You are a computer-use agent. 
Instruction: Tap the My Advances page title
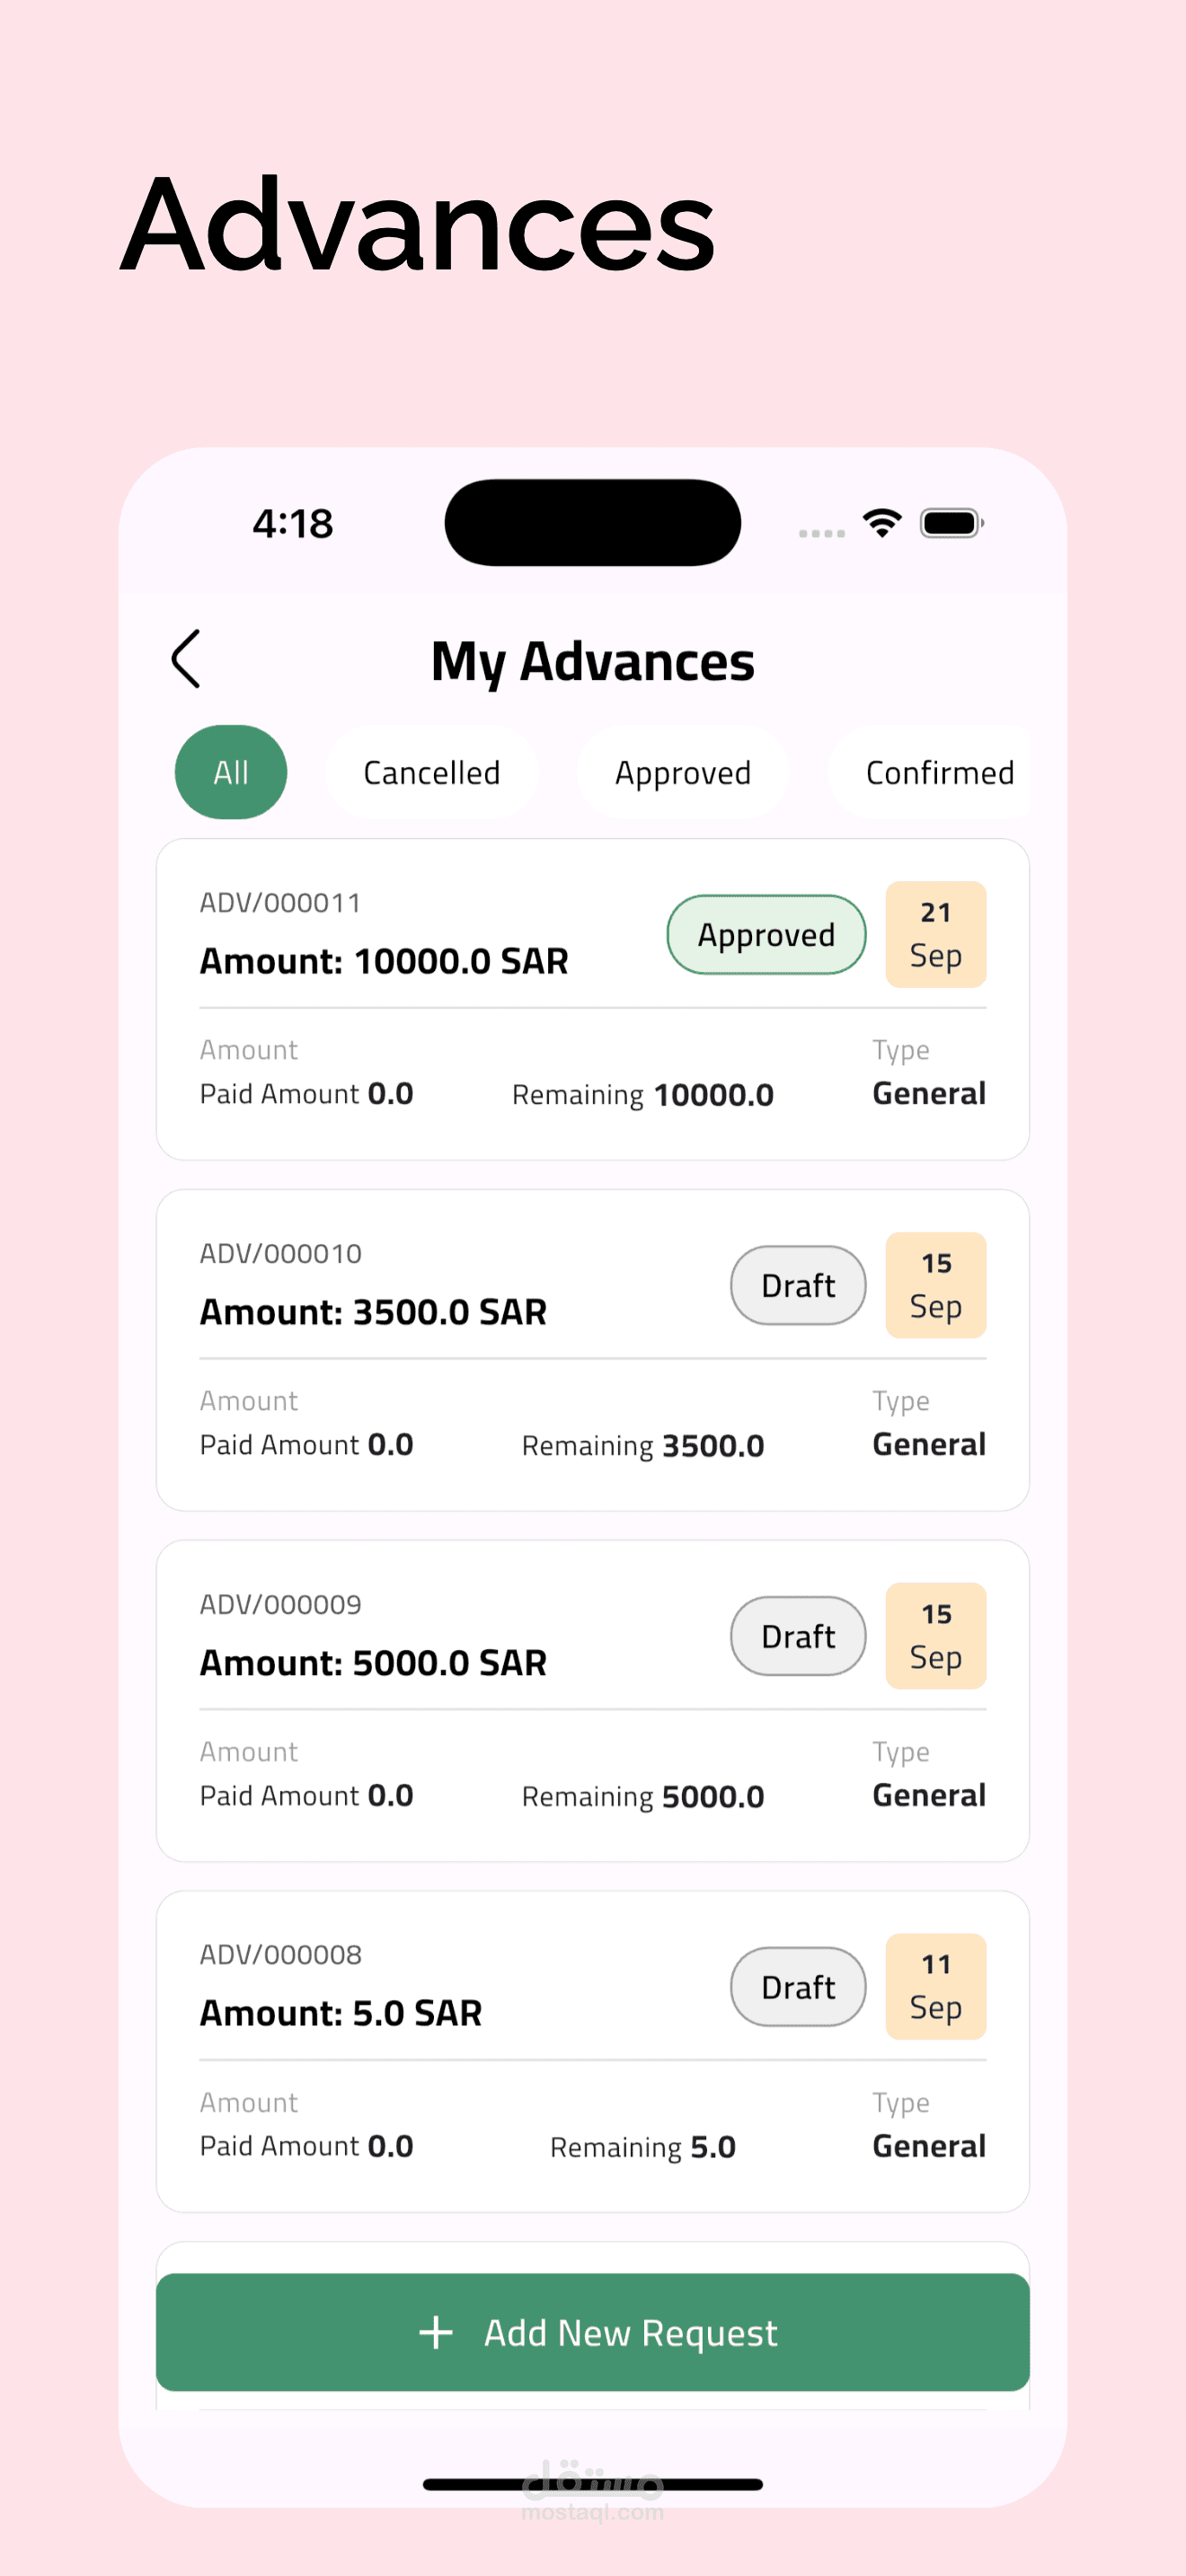593,662
